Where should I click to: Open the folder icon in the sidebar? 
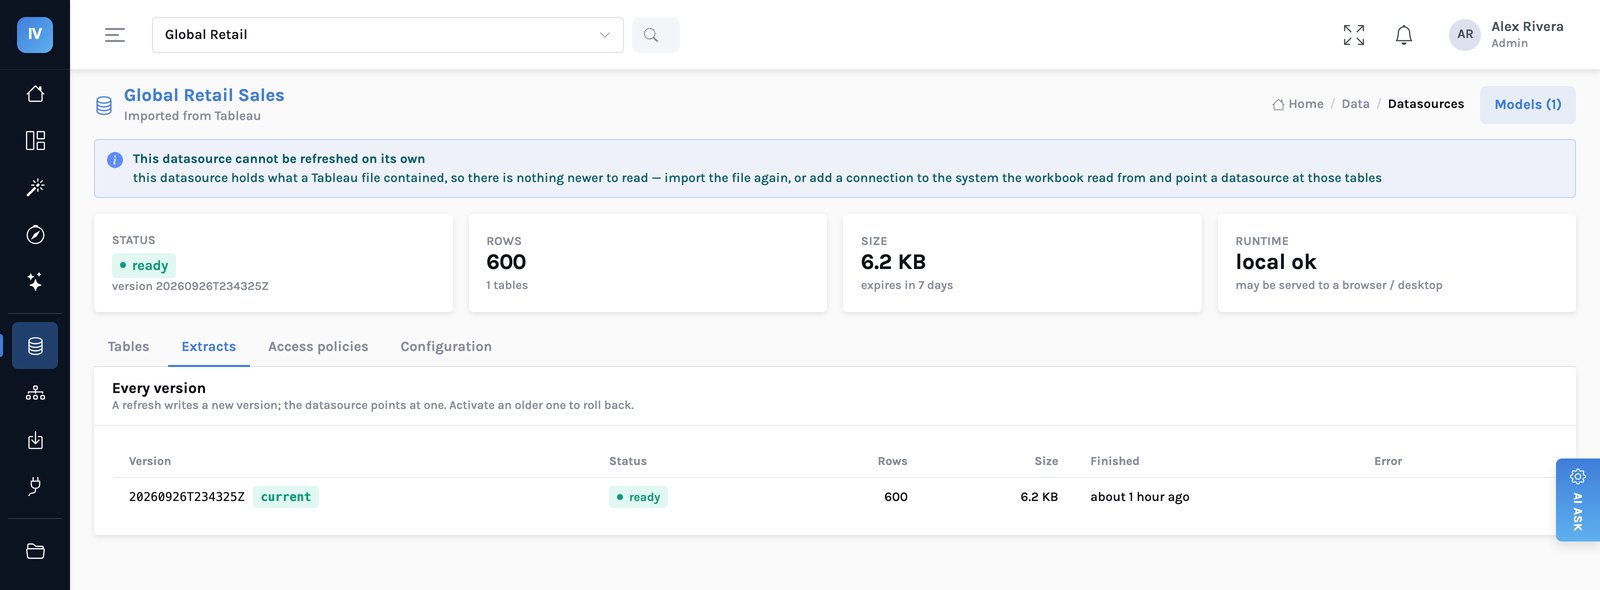(35, 551)
